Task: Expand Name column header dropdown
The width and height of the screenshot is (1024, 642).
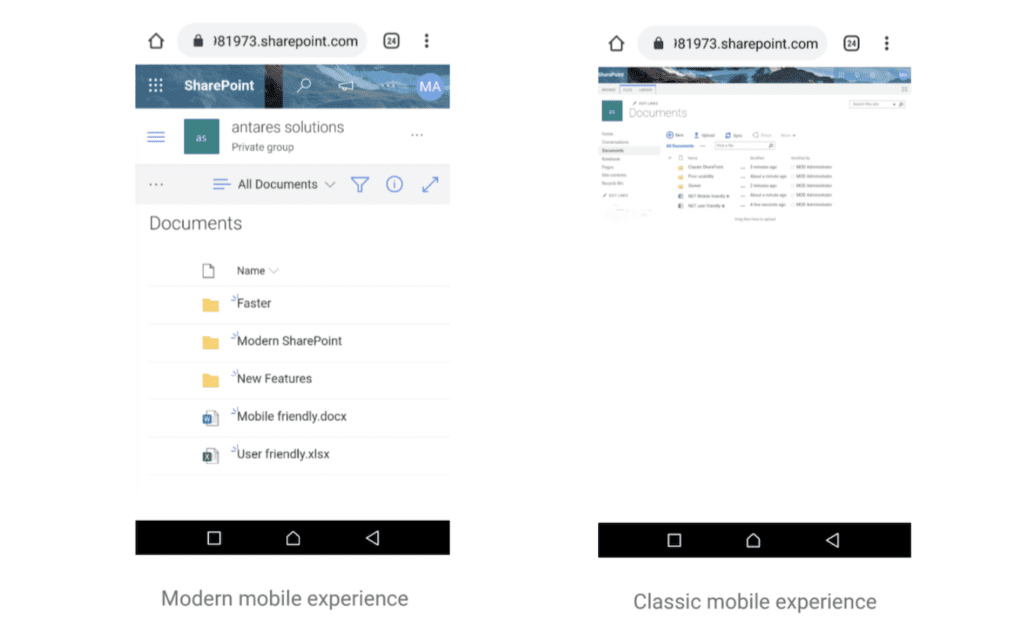Action: (x=257, y=271)
